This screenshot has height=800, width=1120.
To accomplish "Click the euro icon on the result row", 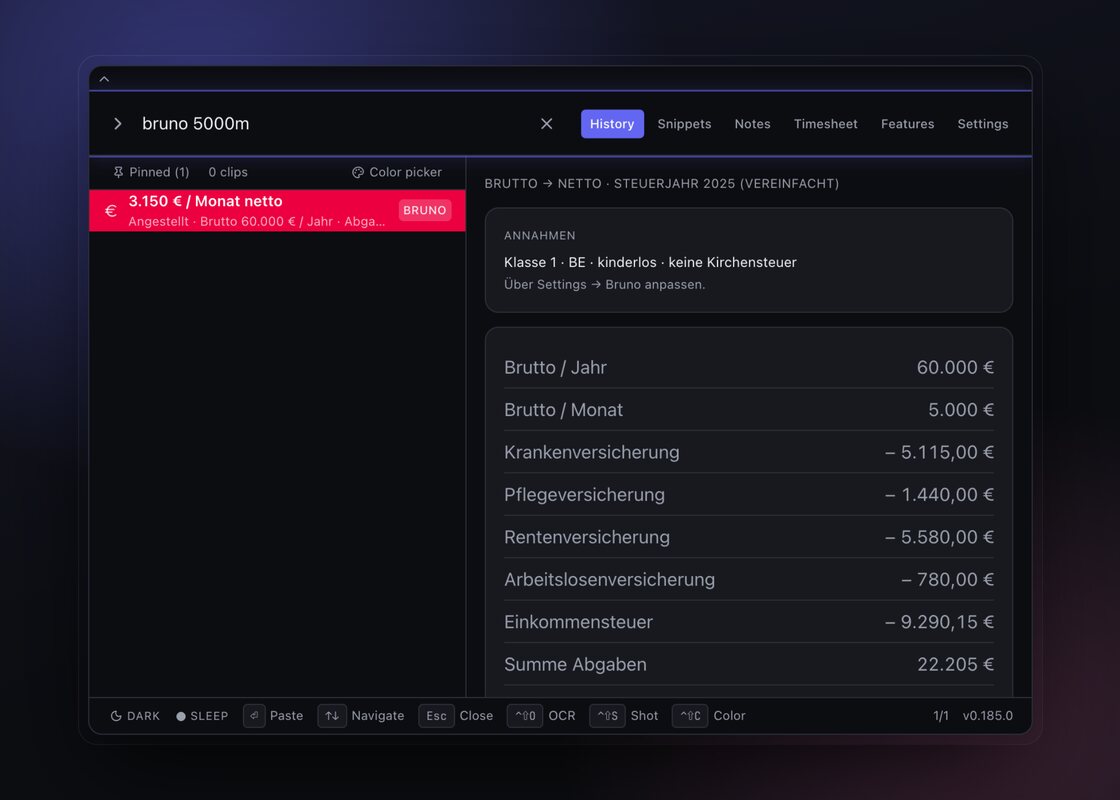I will coord(111,211).
